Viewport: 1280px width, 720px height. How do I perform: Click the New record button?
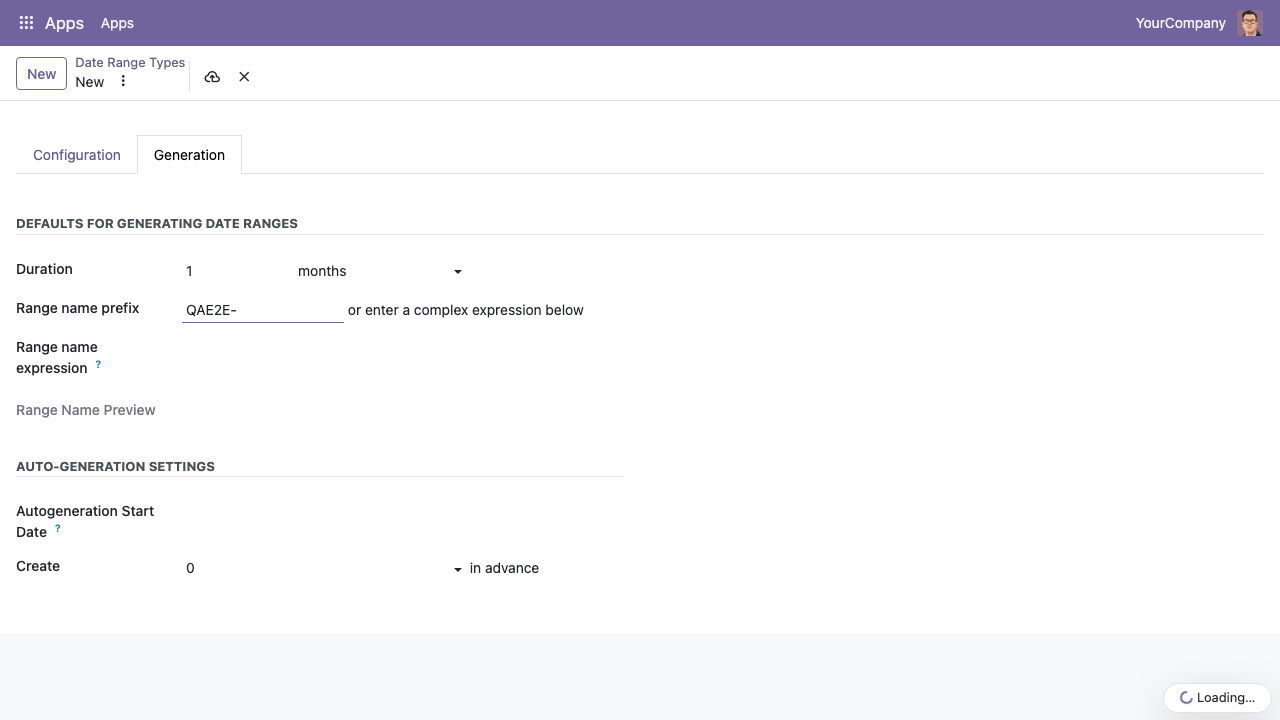point(42,74)
